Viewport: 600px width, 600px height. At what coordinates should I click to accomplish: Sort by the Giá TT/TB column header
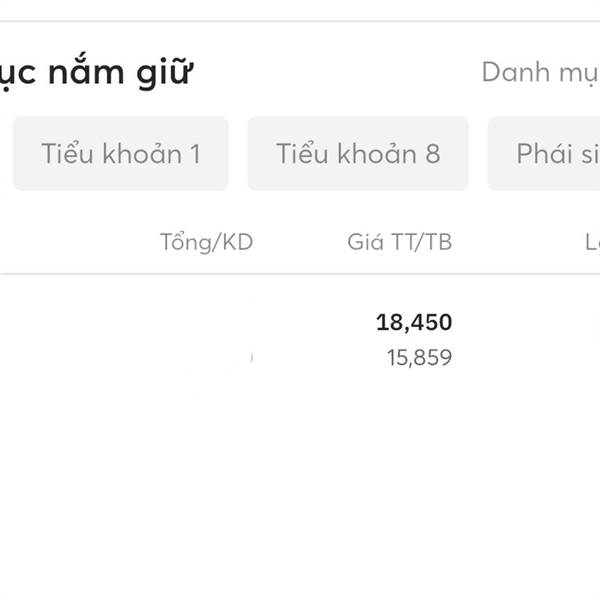(399, 242)
